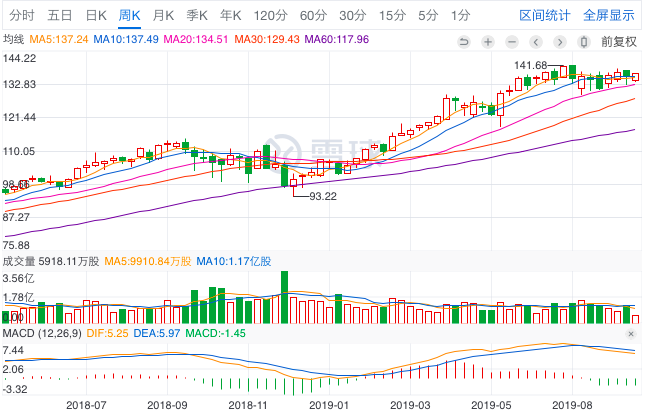Click the candlestick style icon
The width and height of the screenshot is (653, 417).
(x=584, y=42)
